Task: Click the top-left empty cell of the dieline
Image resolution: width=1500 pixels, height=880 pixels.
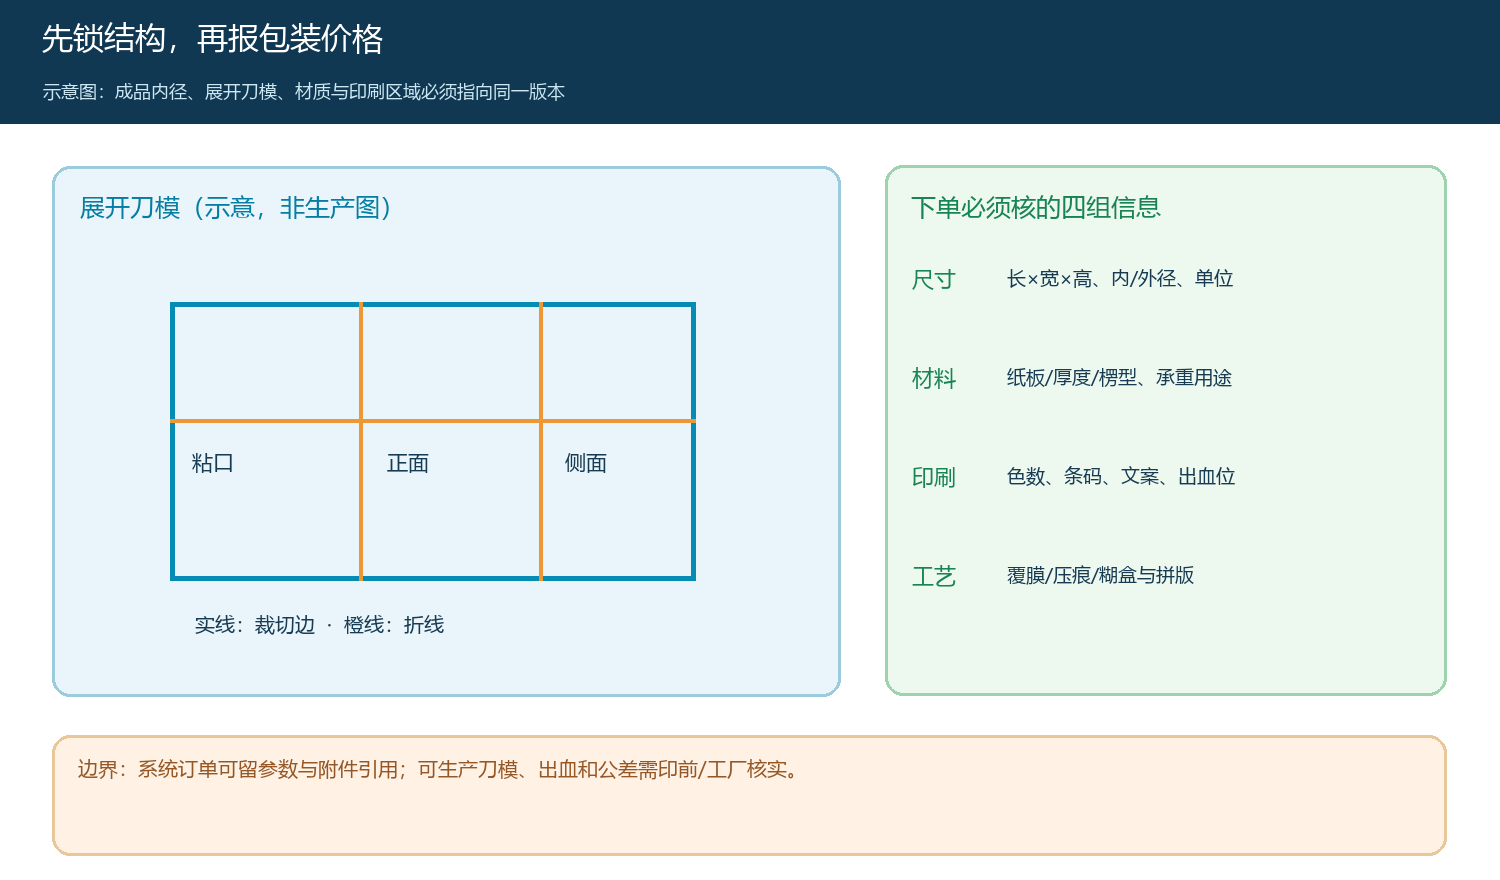Action: point(267,362)
